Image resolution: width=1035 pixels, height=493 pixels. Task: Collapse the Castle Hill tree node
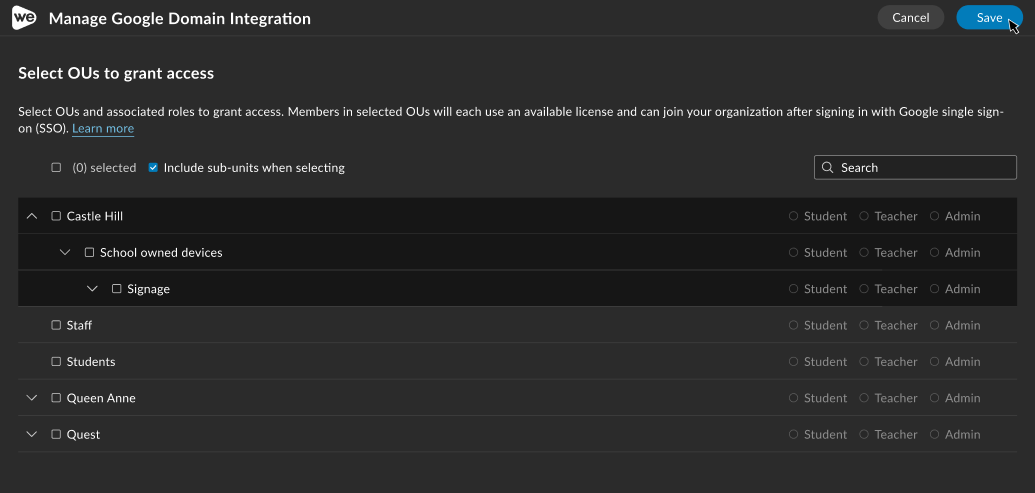(32, 216)
